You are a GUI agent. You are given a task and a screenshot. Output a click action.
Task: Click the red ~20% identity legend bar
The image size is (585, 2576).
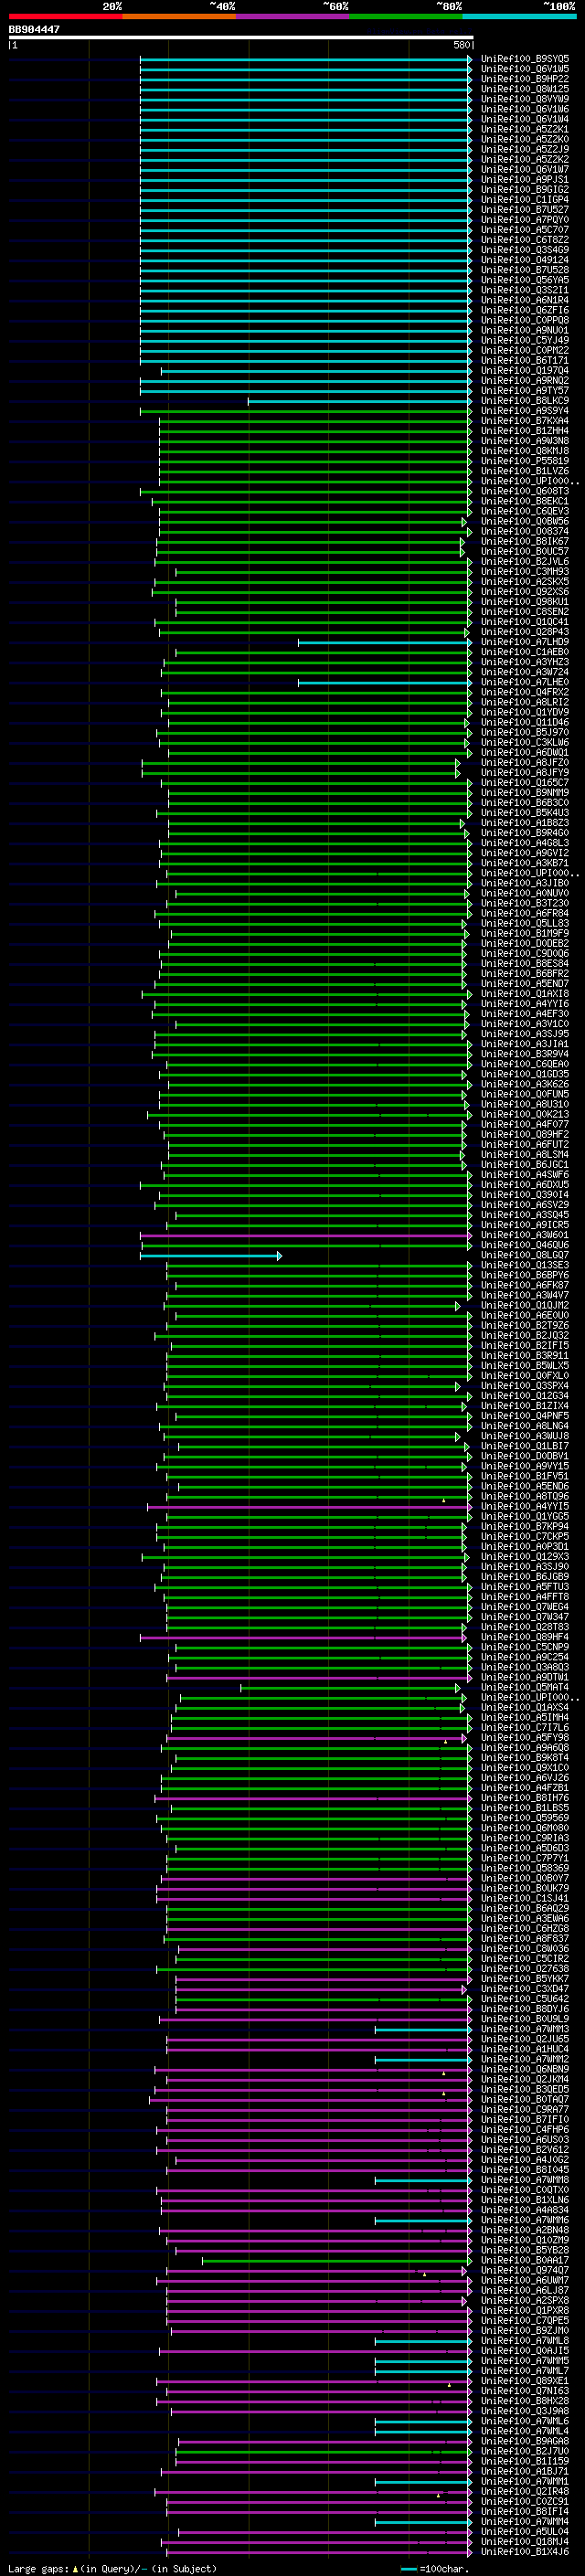[65, 16]
